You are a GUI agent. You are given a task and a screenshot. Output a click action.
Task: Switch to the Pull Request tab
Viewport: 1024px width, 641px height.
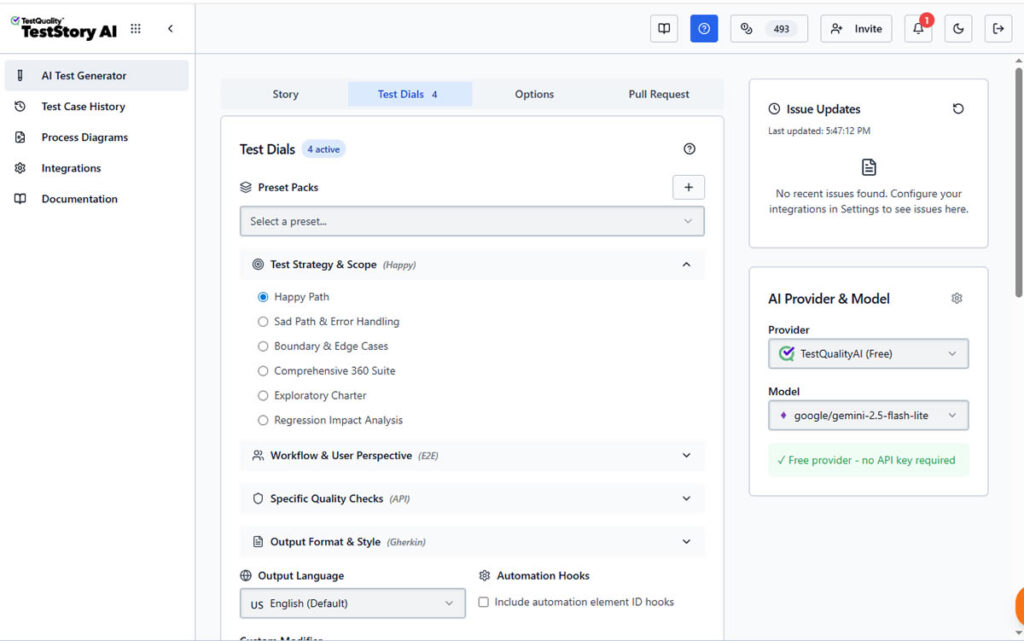pos(658,94)
